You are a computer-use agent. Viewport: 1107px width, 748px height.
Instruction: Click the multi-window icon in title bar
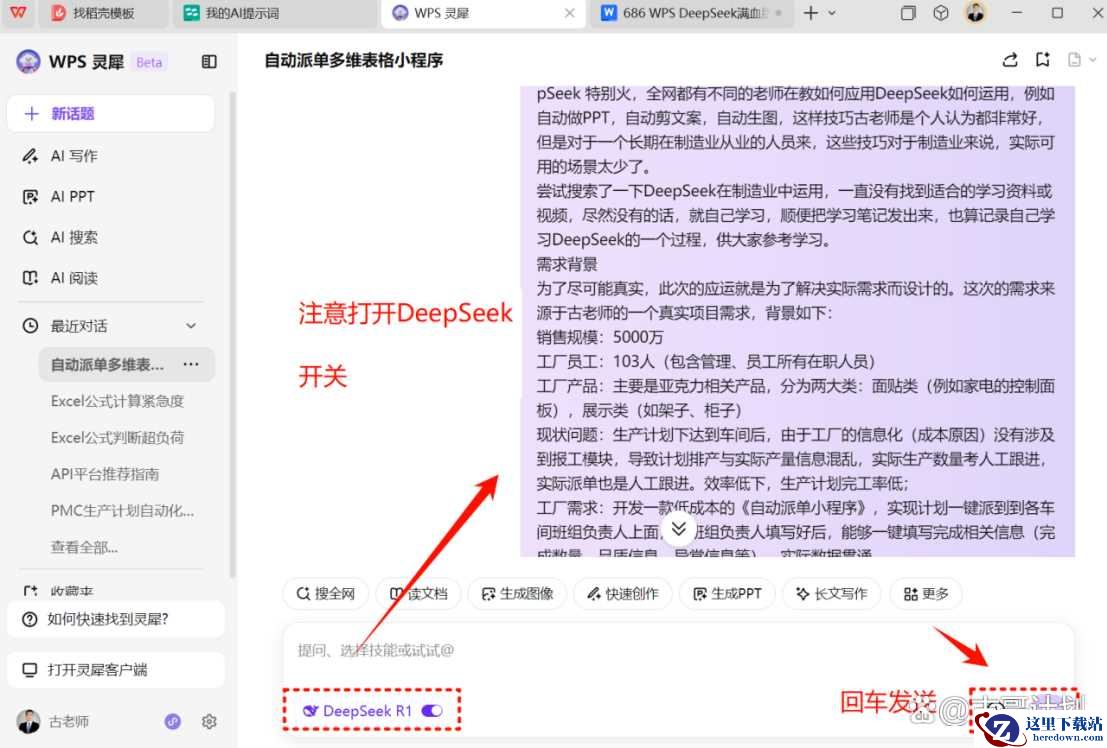click(908, 13)
